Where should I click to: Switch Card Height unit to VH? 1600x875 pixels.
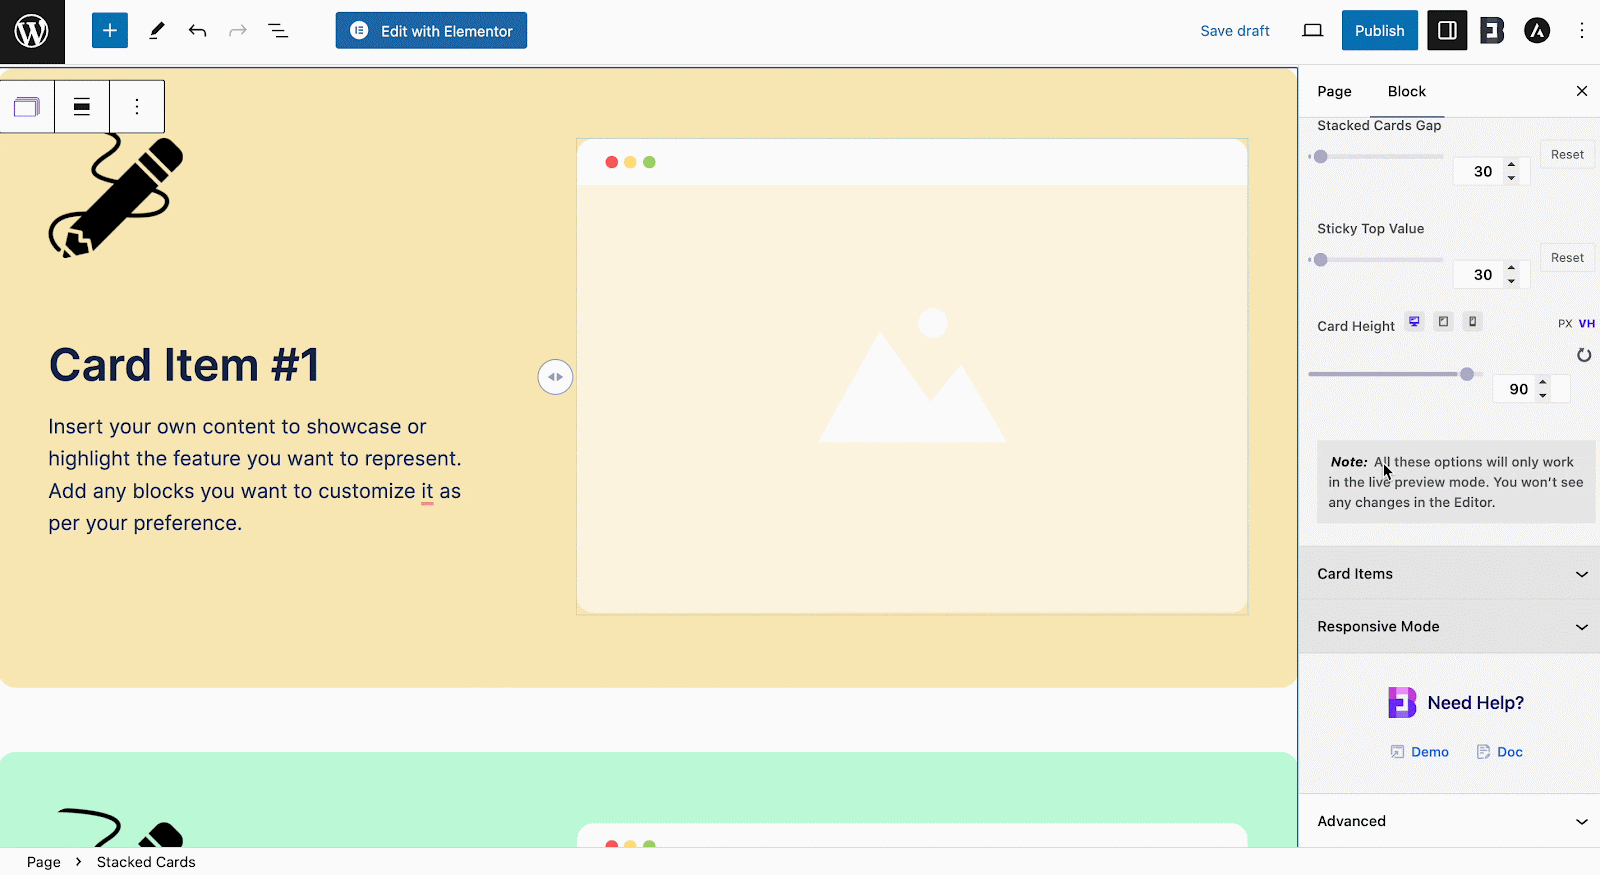(x=1587, y=324)
